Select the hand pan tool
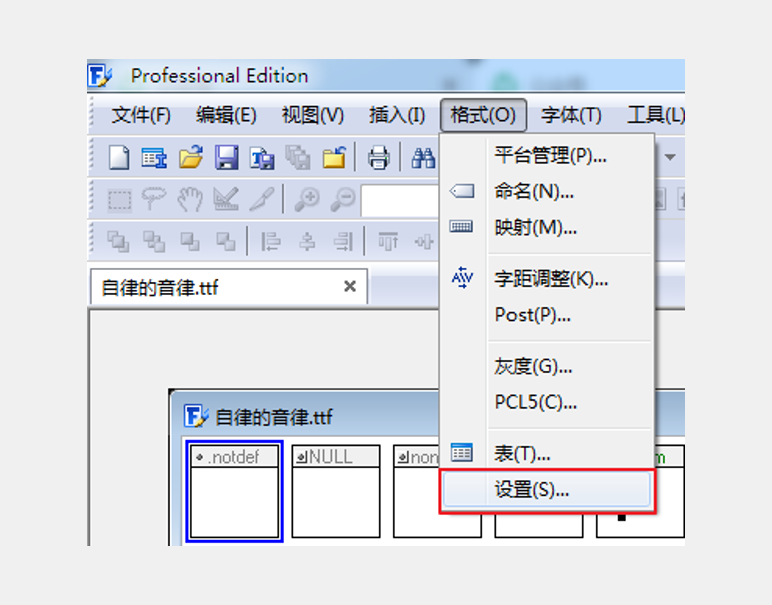772x605 pixels. (x=190, y=199)
